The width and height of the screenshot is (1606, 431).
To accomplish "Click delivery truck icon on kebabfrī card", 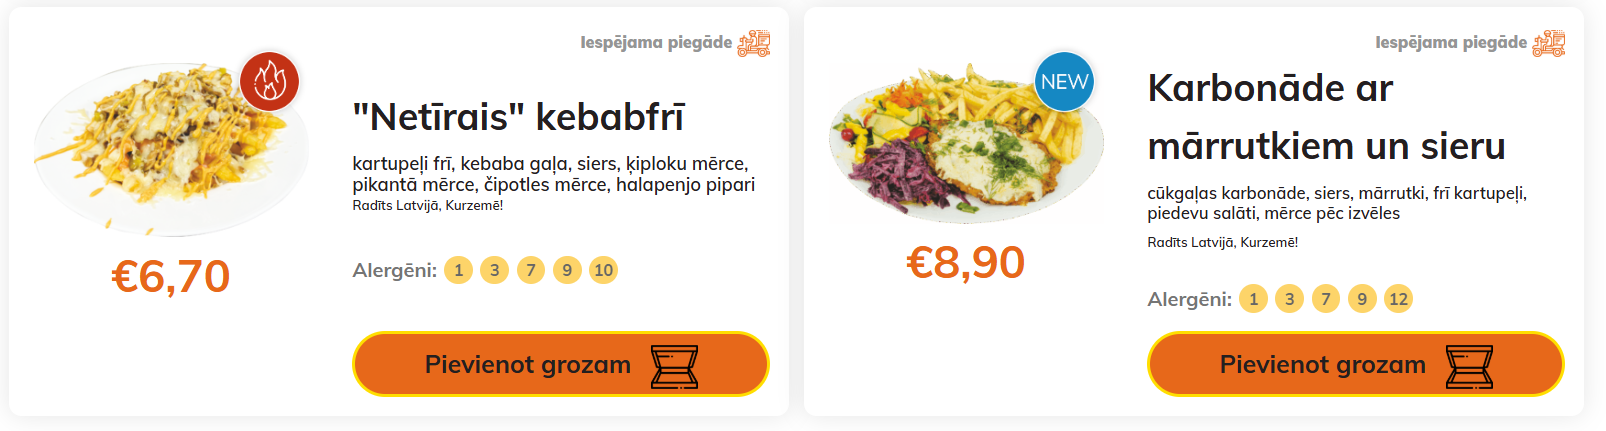I will tap(754, 43).
